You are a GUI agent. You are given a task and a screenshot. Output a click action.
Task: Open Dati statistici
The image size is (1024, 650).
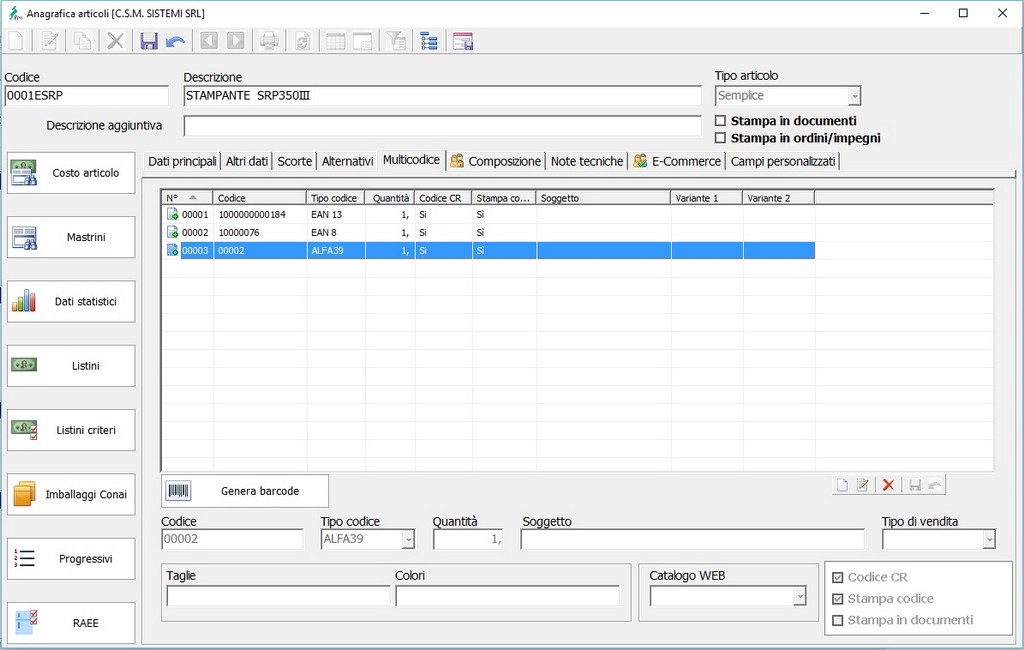tap(71, 302)
